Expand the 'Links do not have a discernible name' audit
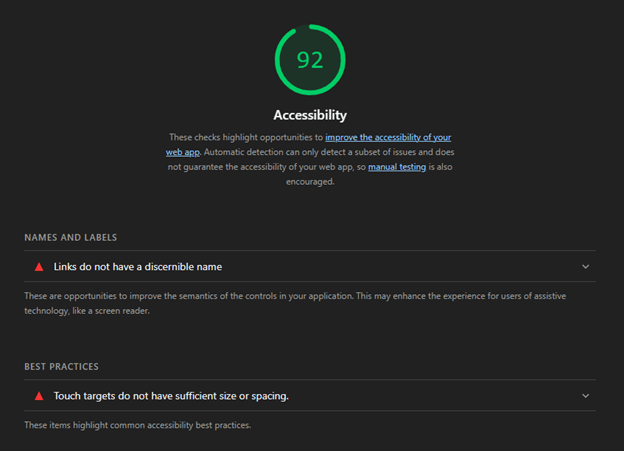 (310, 267)
